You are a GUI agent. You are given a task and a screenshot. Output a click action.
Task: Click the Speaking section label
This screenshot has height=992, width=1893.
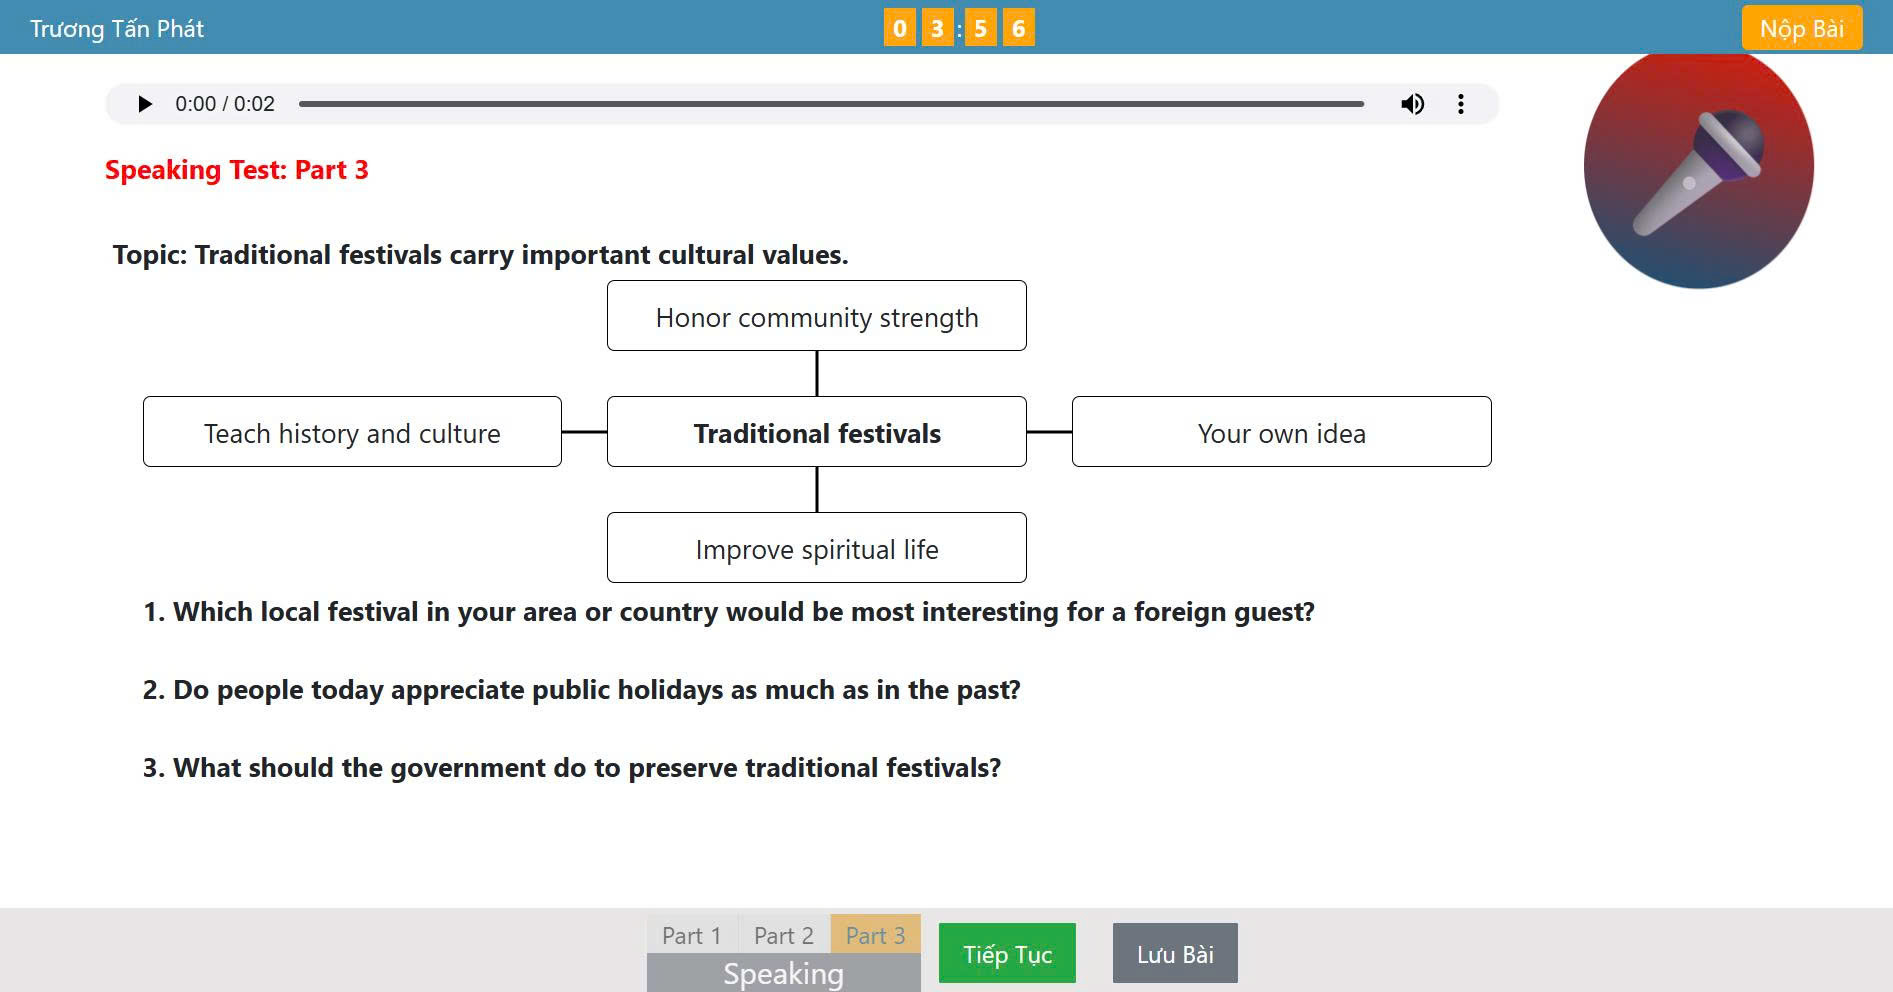[783, 974]
